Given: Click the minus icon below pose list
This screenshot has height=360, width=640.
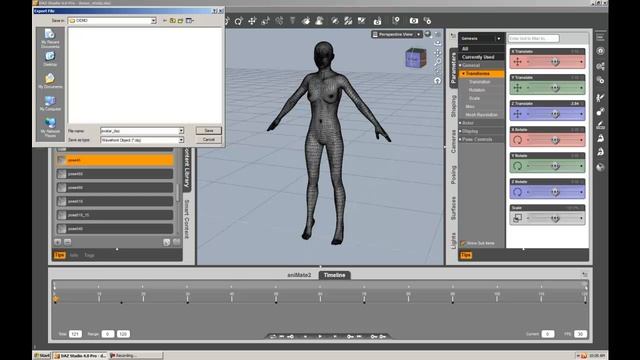Looking at the screenshot, I should click(67, 242).
